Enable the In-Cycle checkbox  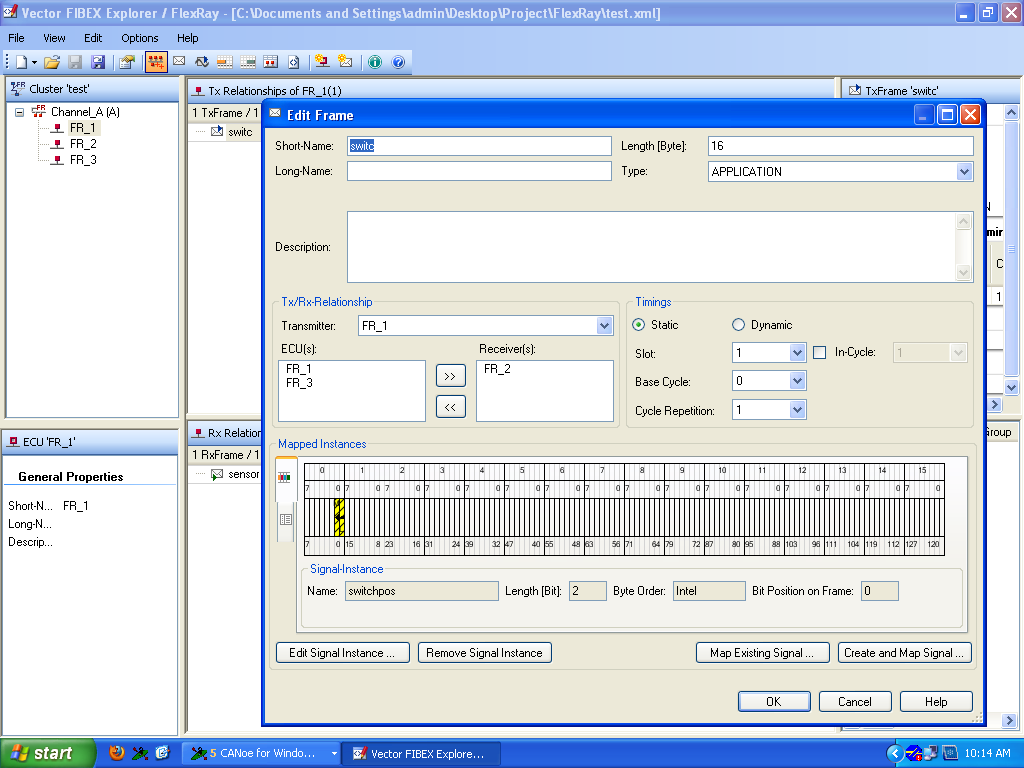(x=820, y=353)
